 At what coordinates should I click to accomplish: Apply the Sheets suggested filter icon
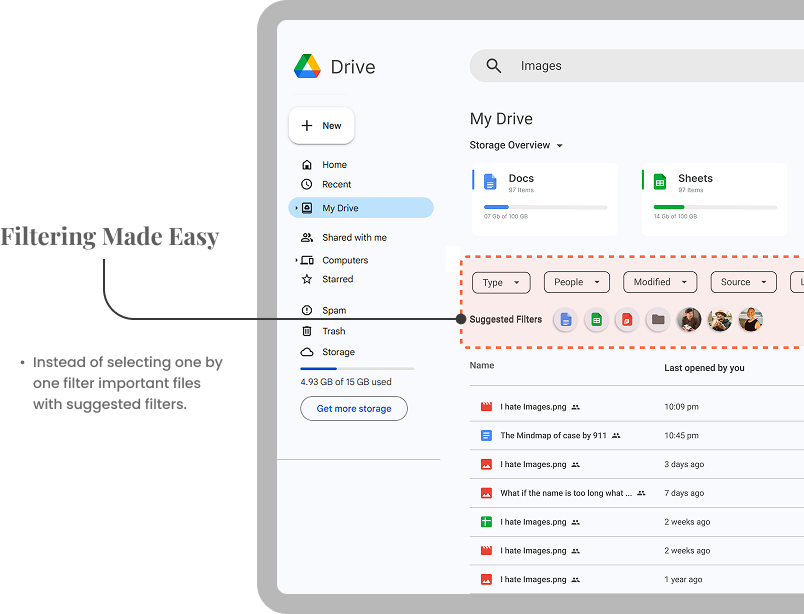596,320
